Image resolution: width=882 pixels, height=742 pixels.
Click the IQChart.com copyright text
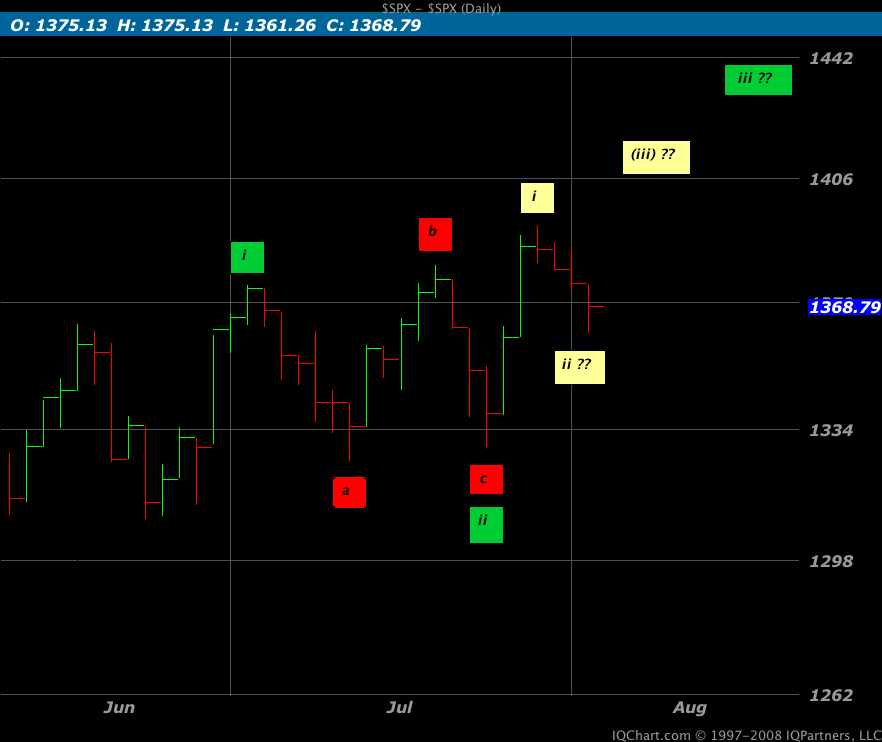click(746, 735)
